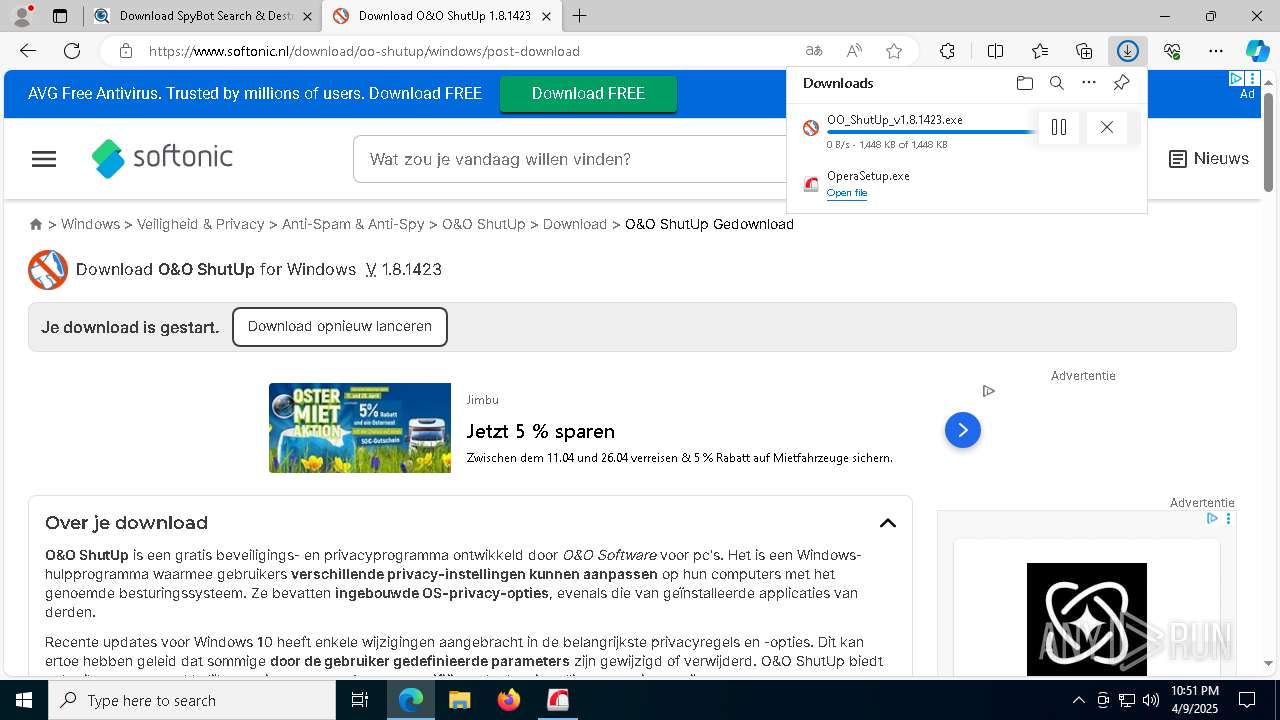Screen dimensions: 1280x720
Task: Open the downloads folder icon
Action: (1024, 83)
